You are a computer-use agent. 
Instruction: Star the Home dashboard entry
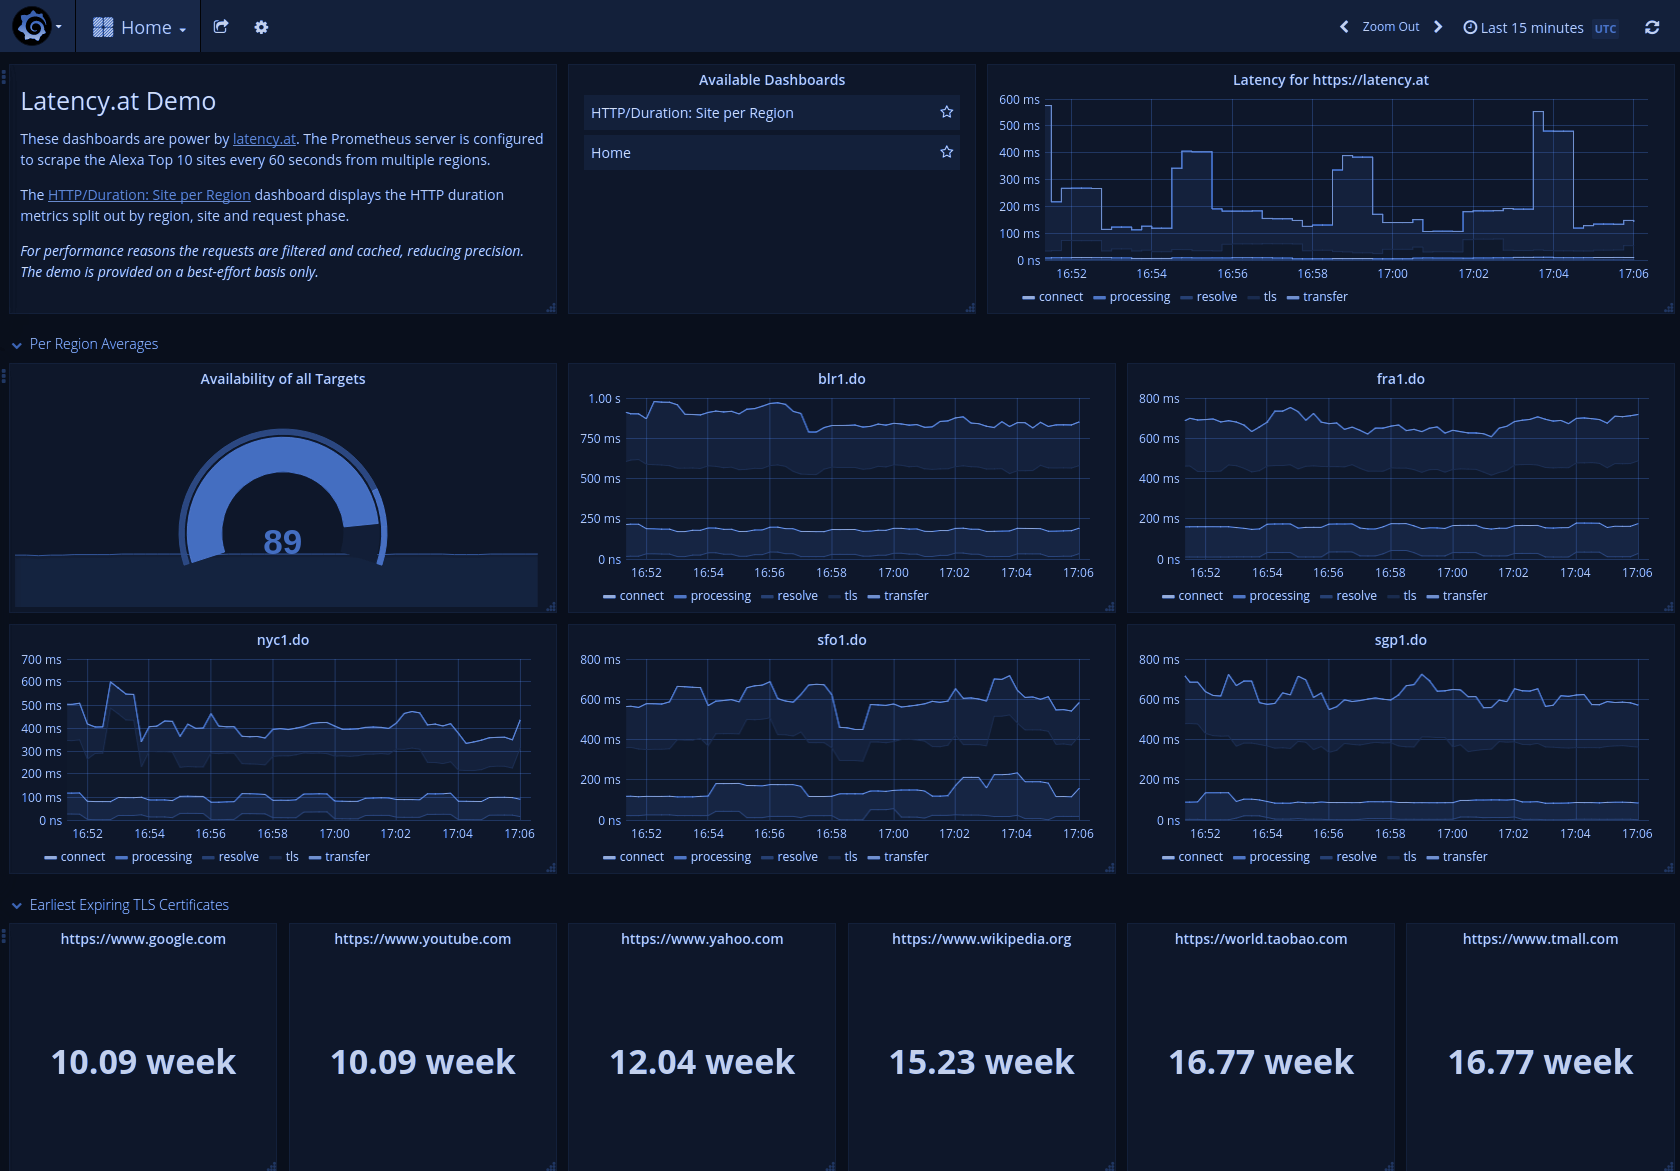[946, 152]
